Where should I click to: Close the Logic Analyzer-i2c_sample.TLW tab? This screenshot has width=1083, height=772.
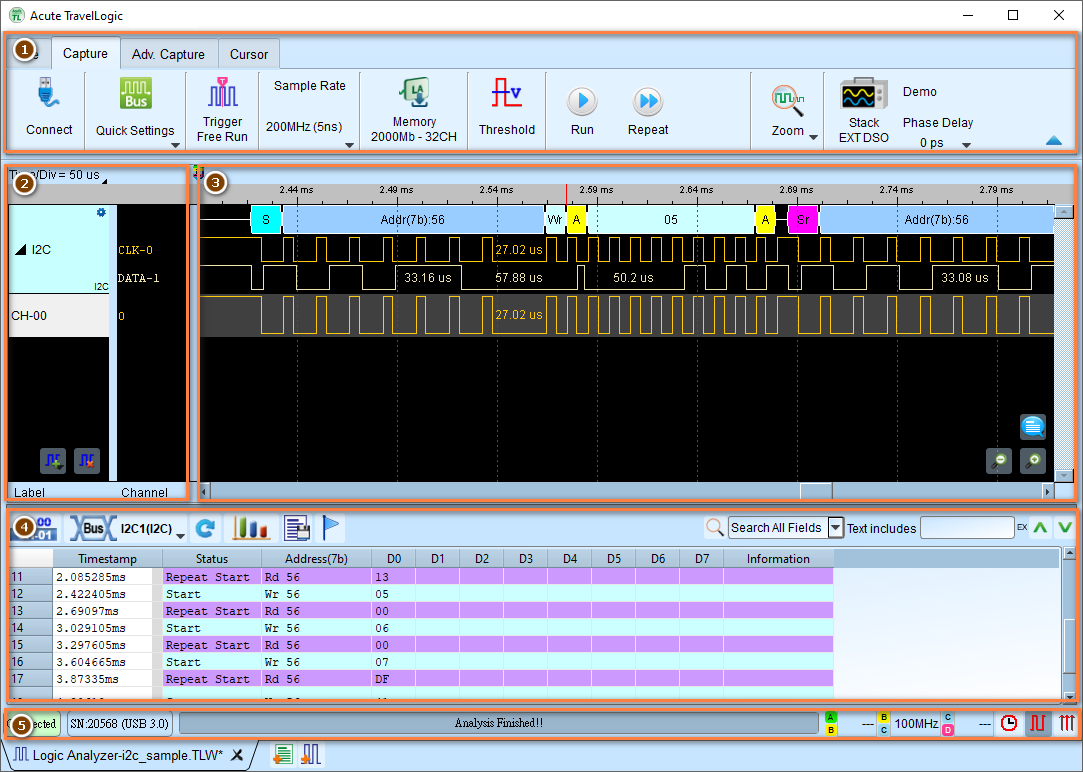point(237,755)
